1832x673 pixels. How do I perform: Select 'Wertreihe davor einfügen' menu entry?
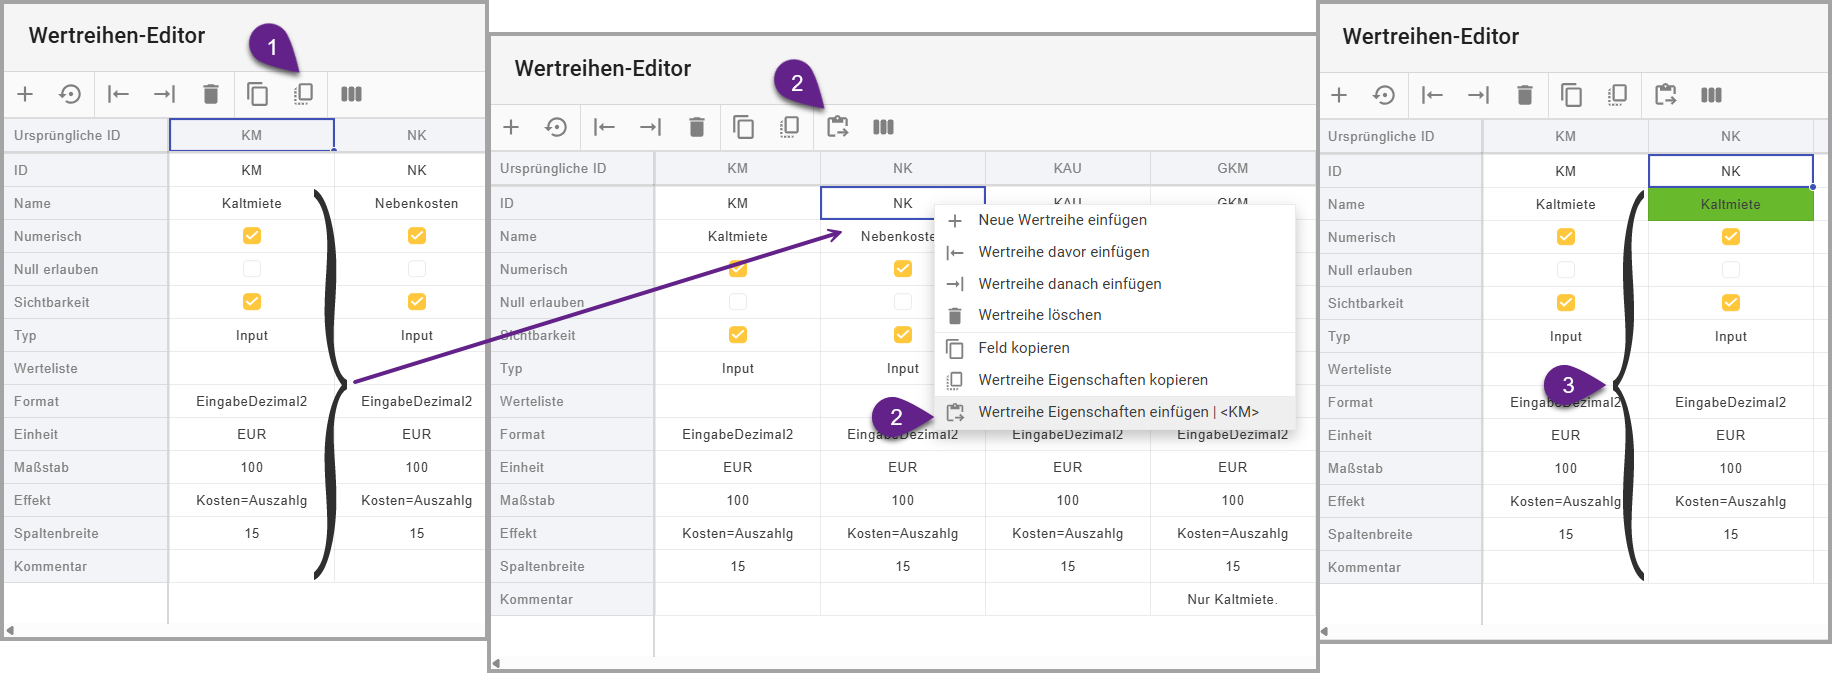[1114, 252]
